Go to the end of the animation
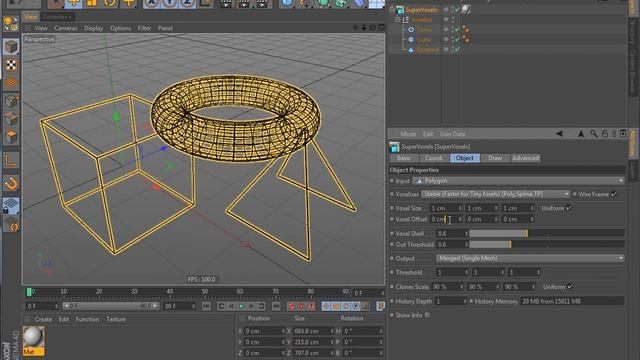 tap(276, 306)
